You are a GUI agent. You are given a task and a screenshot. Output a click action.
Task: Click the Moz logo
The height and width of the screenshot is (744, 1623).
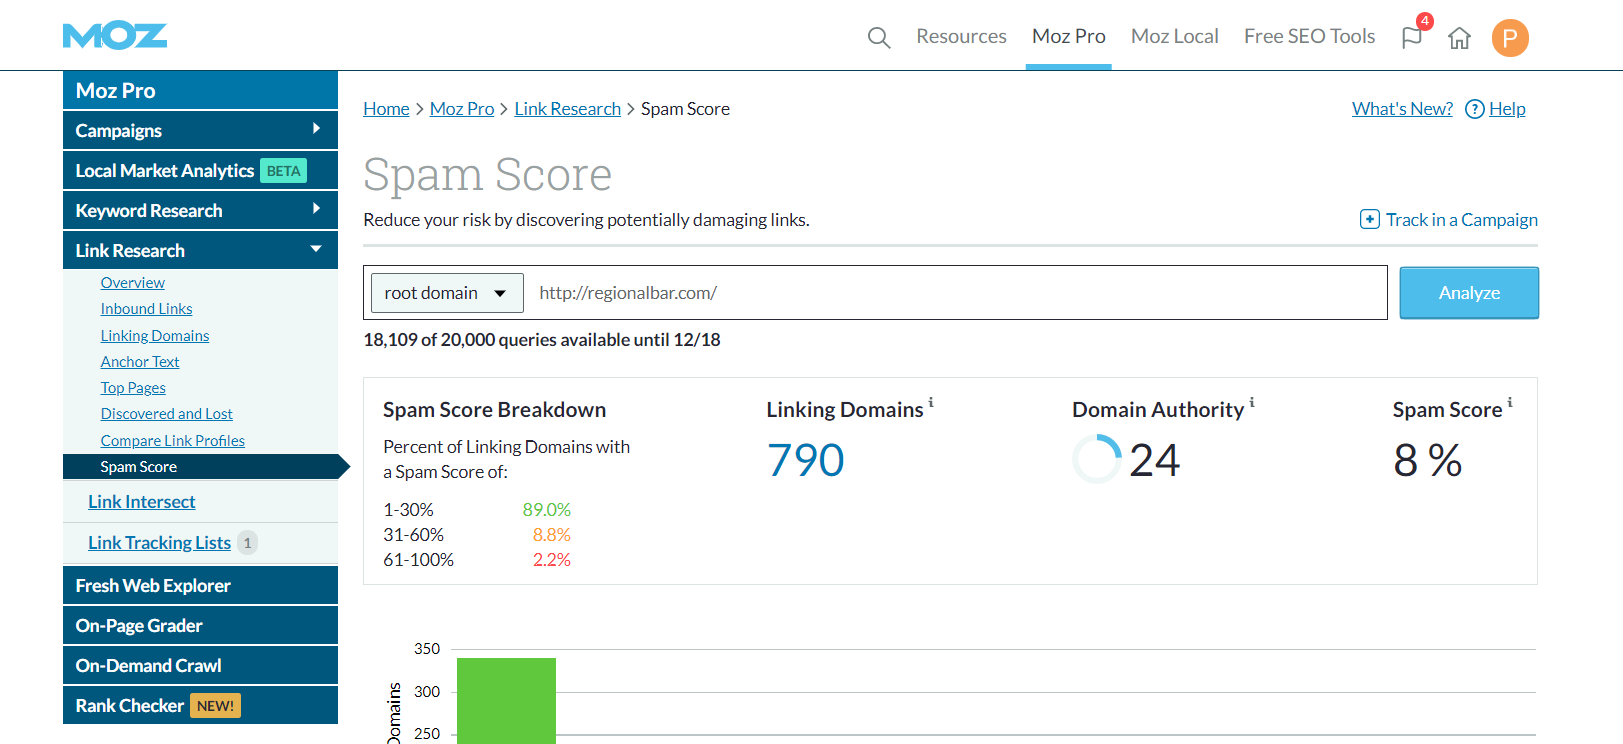[x=115, y=36]
